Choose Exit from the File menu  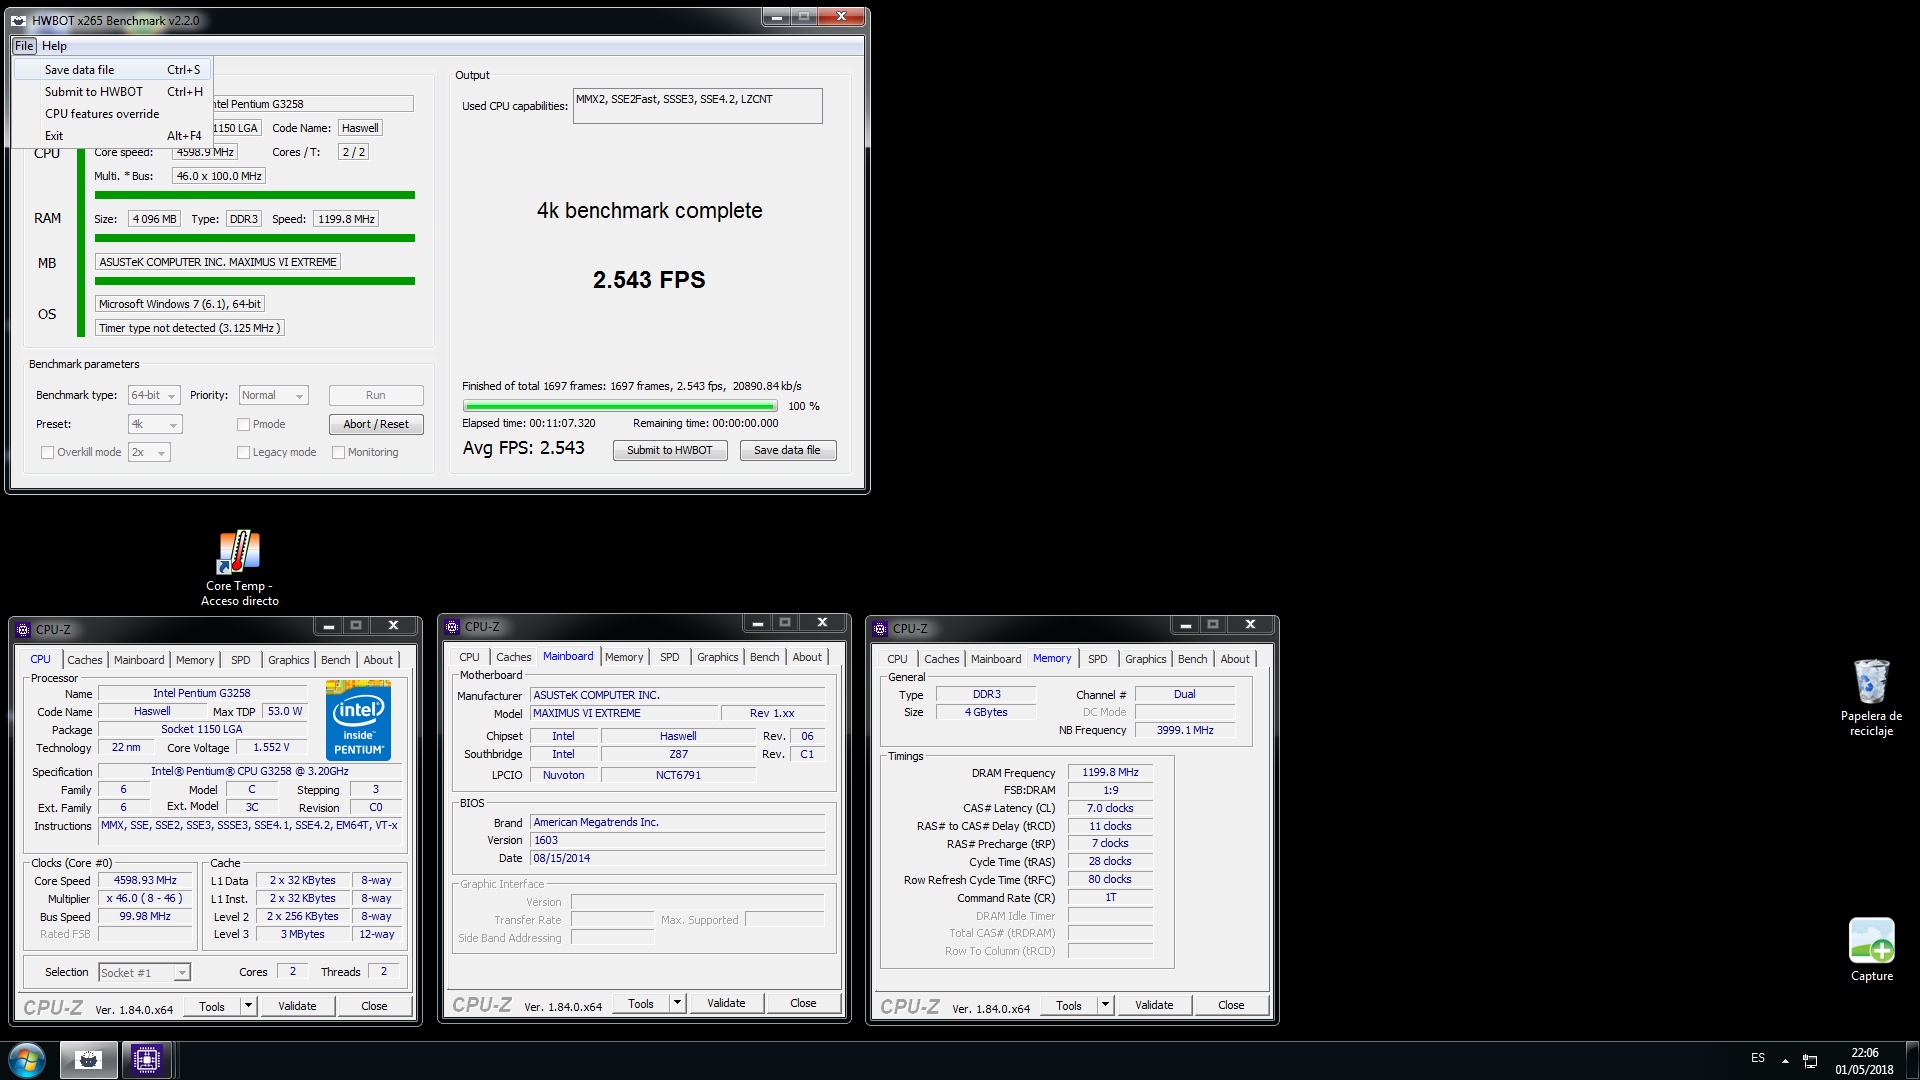pyautogui.click(x=112, y=136)
